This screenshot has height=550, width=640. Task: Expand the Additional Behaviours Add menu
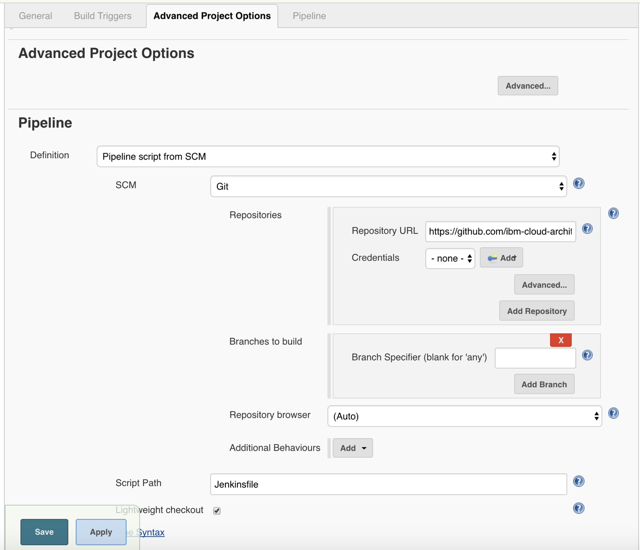[353, 448]
